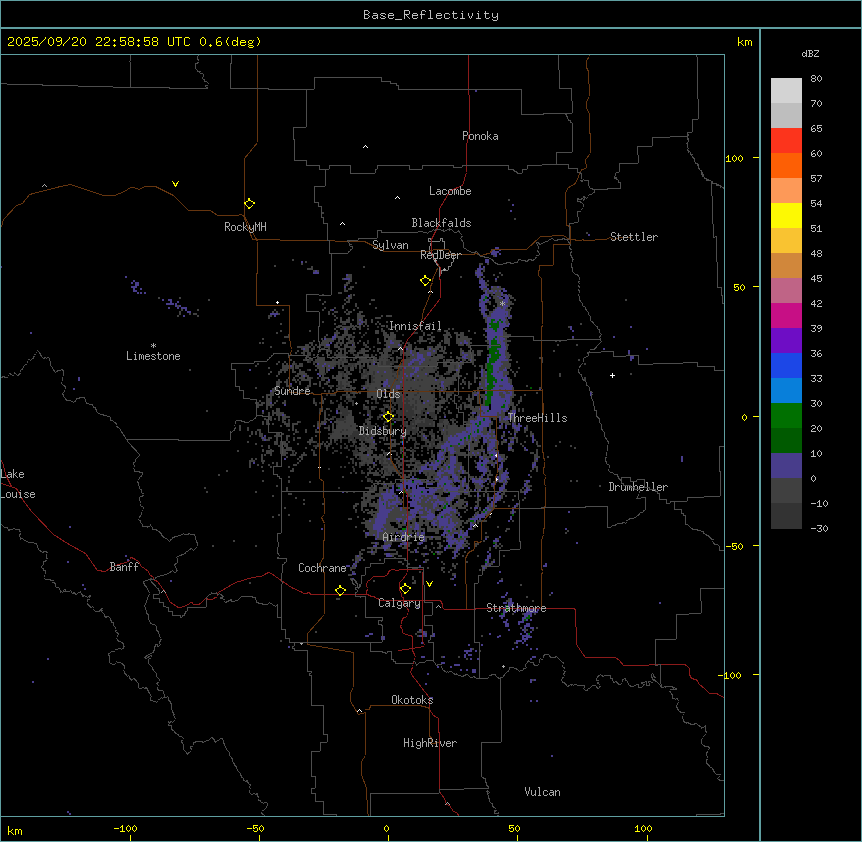Viewport: 862px width, 842px height.
Task: Click the yellow diamond marker above Calgary label
Action: tap(404, 588)
